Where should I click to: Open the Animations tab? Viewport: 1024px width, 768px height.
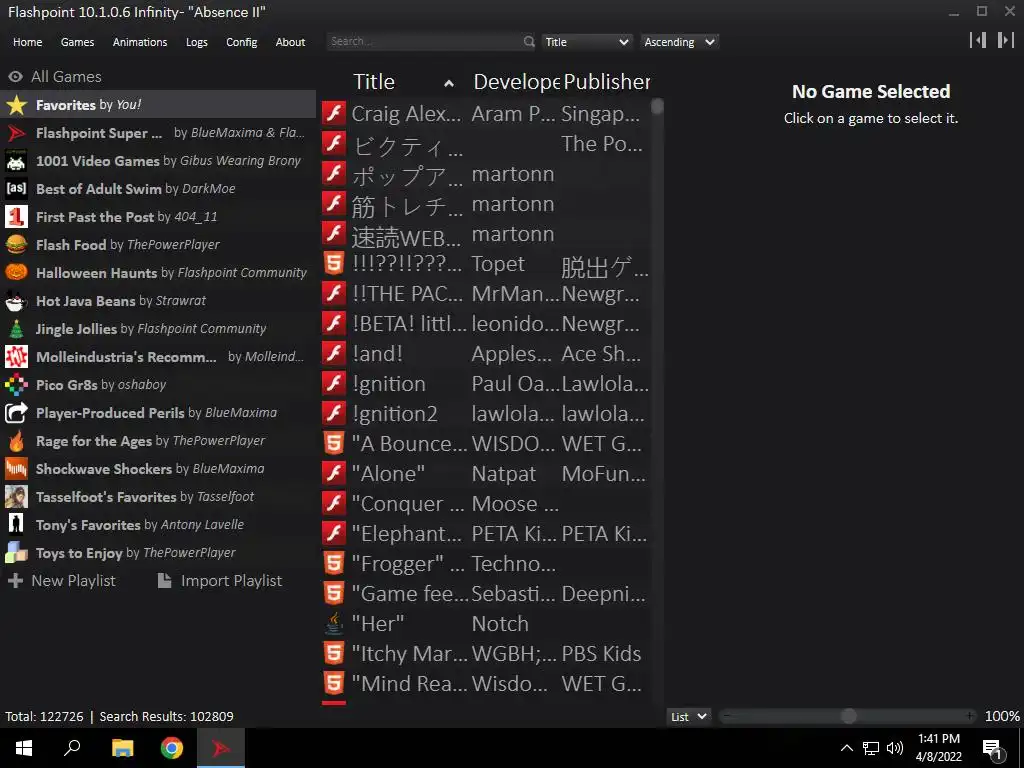click(140, 42)
